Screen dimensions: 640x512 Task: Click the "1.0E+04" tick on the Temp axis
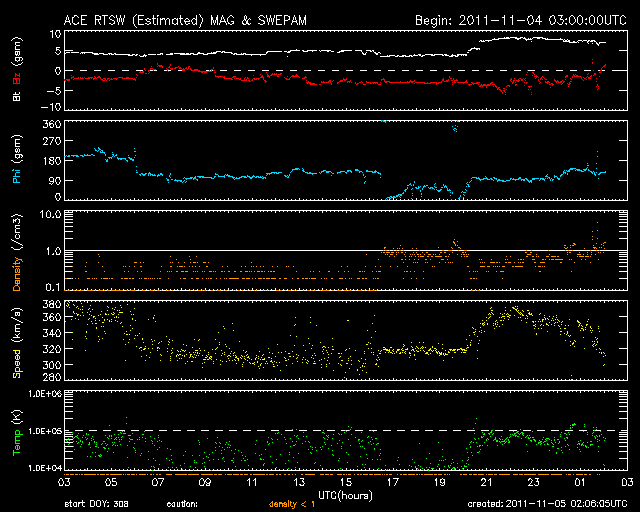click(x=45, y=468)
